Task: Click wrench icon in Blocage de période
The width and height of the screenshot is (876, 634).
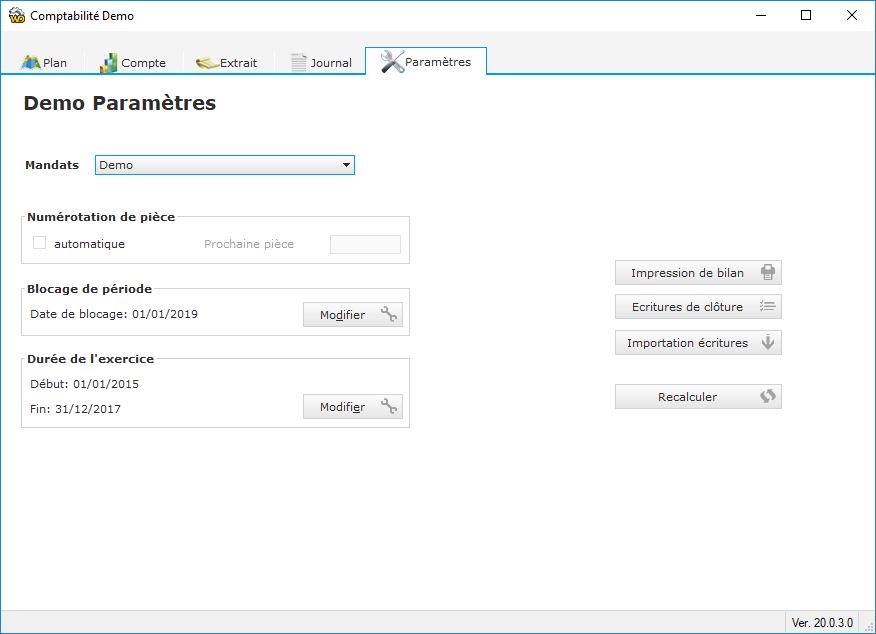Action: click(x=389, y=314)
